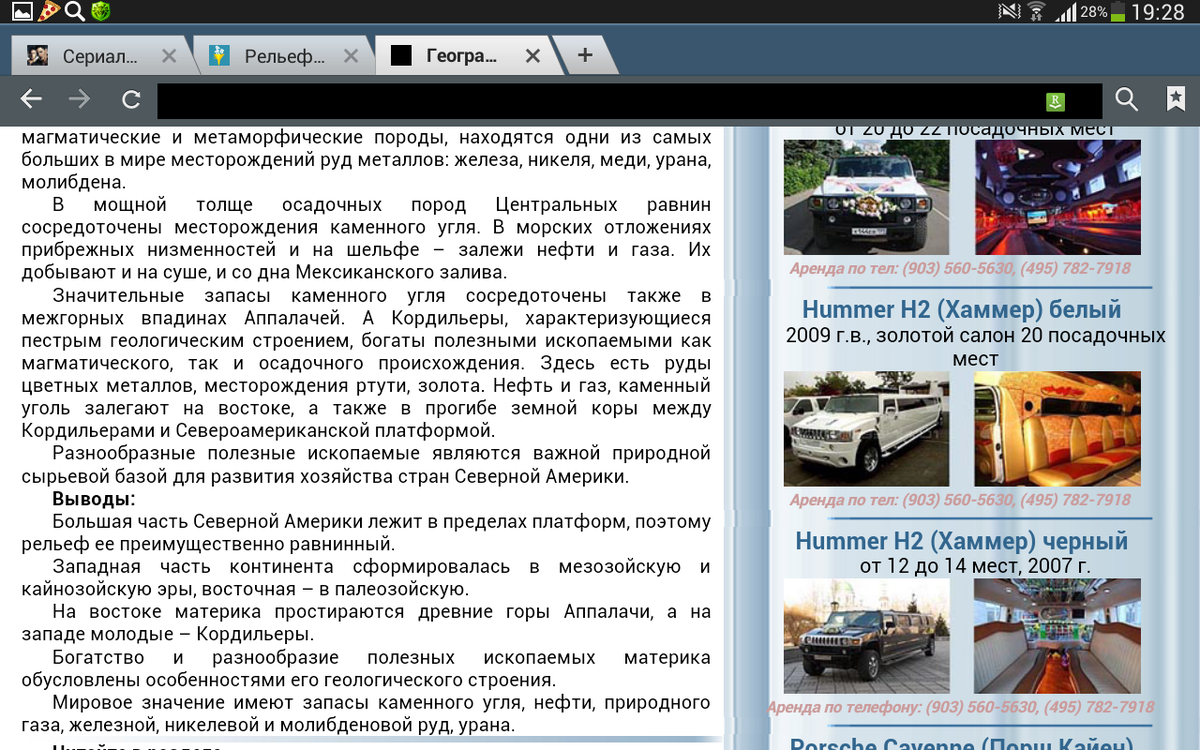Image resolution: width=1200 pixels, height=750 pixels.
Task: Focus the blacked-out address bar field
Action: click(x=629, y=101)
